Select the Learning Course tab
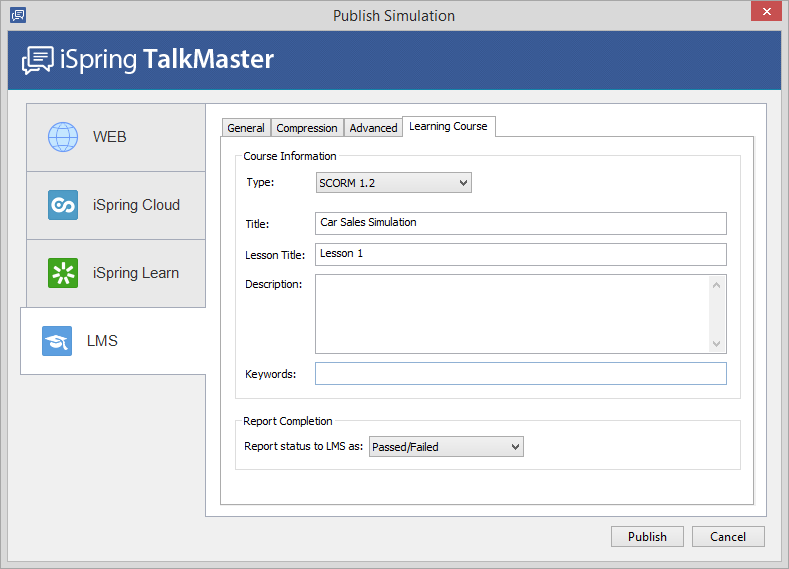The width and height of the screenshot is (789, 569). (448, 126)
